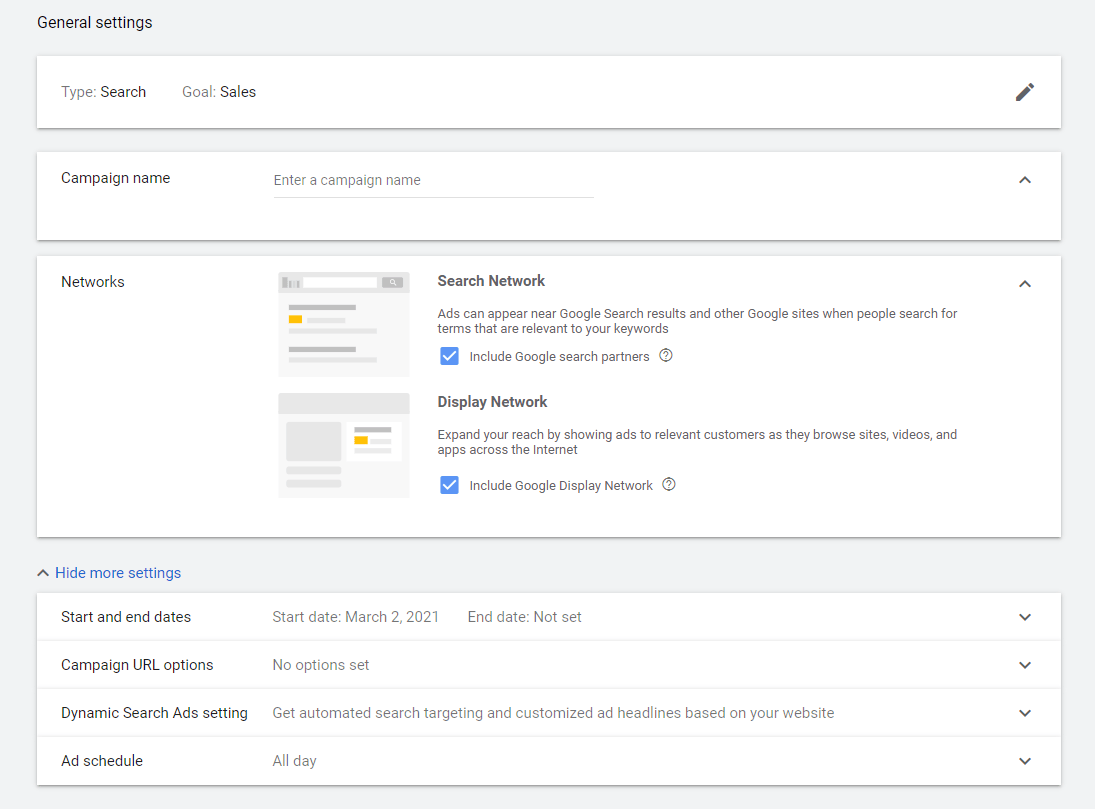This screenshot has height=809, width=1095.
Task: Click Start date: March 2, 2021 text
Action: tap(355, 617)
